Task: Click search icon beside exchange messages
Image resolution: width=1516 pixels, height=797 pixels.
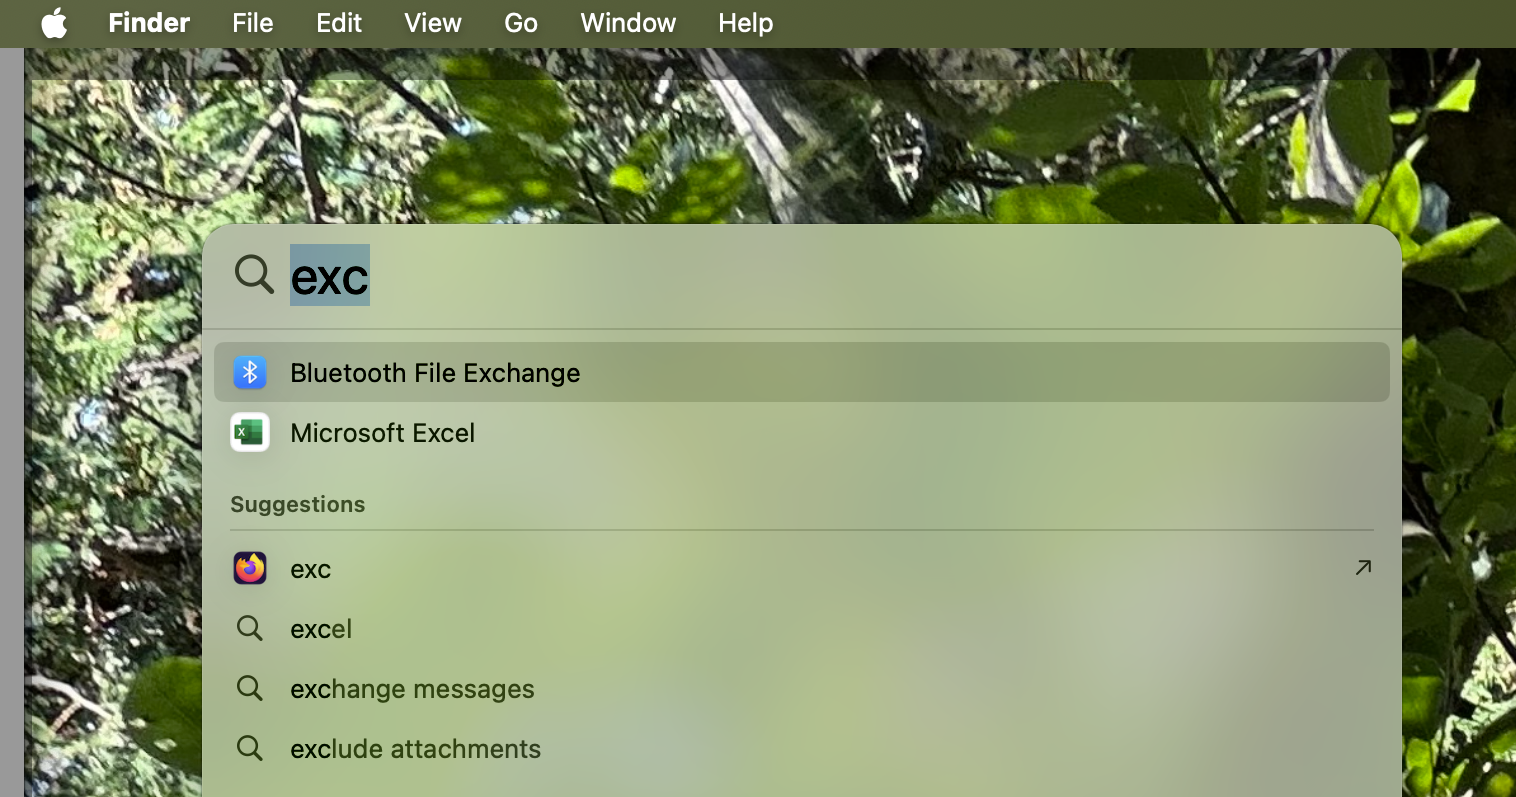Action: 250,689
